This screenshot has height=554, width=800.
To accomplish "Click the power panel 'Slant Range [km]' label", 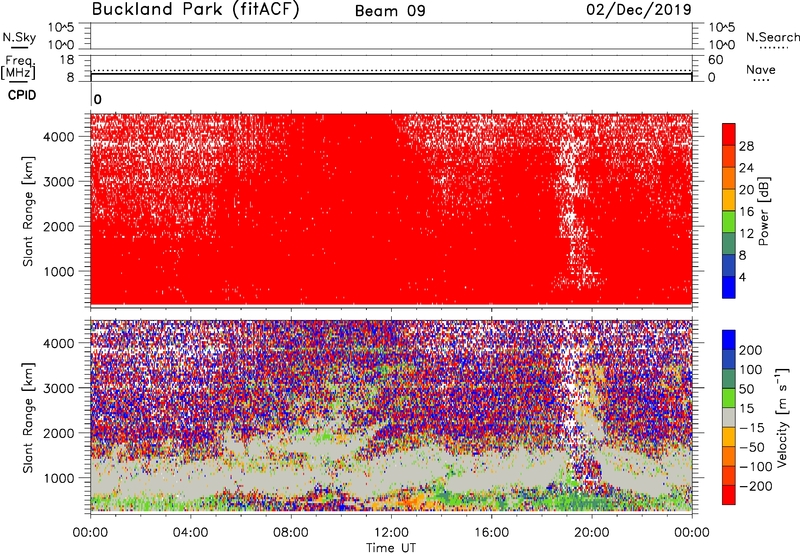I will pyautogui.click(x=28, y=211).
